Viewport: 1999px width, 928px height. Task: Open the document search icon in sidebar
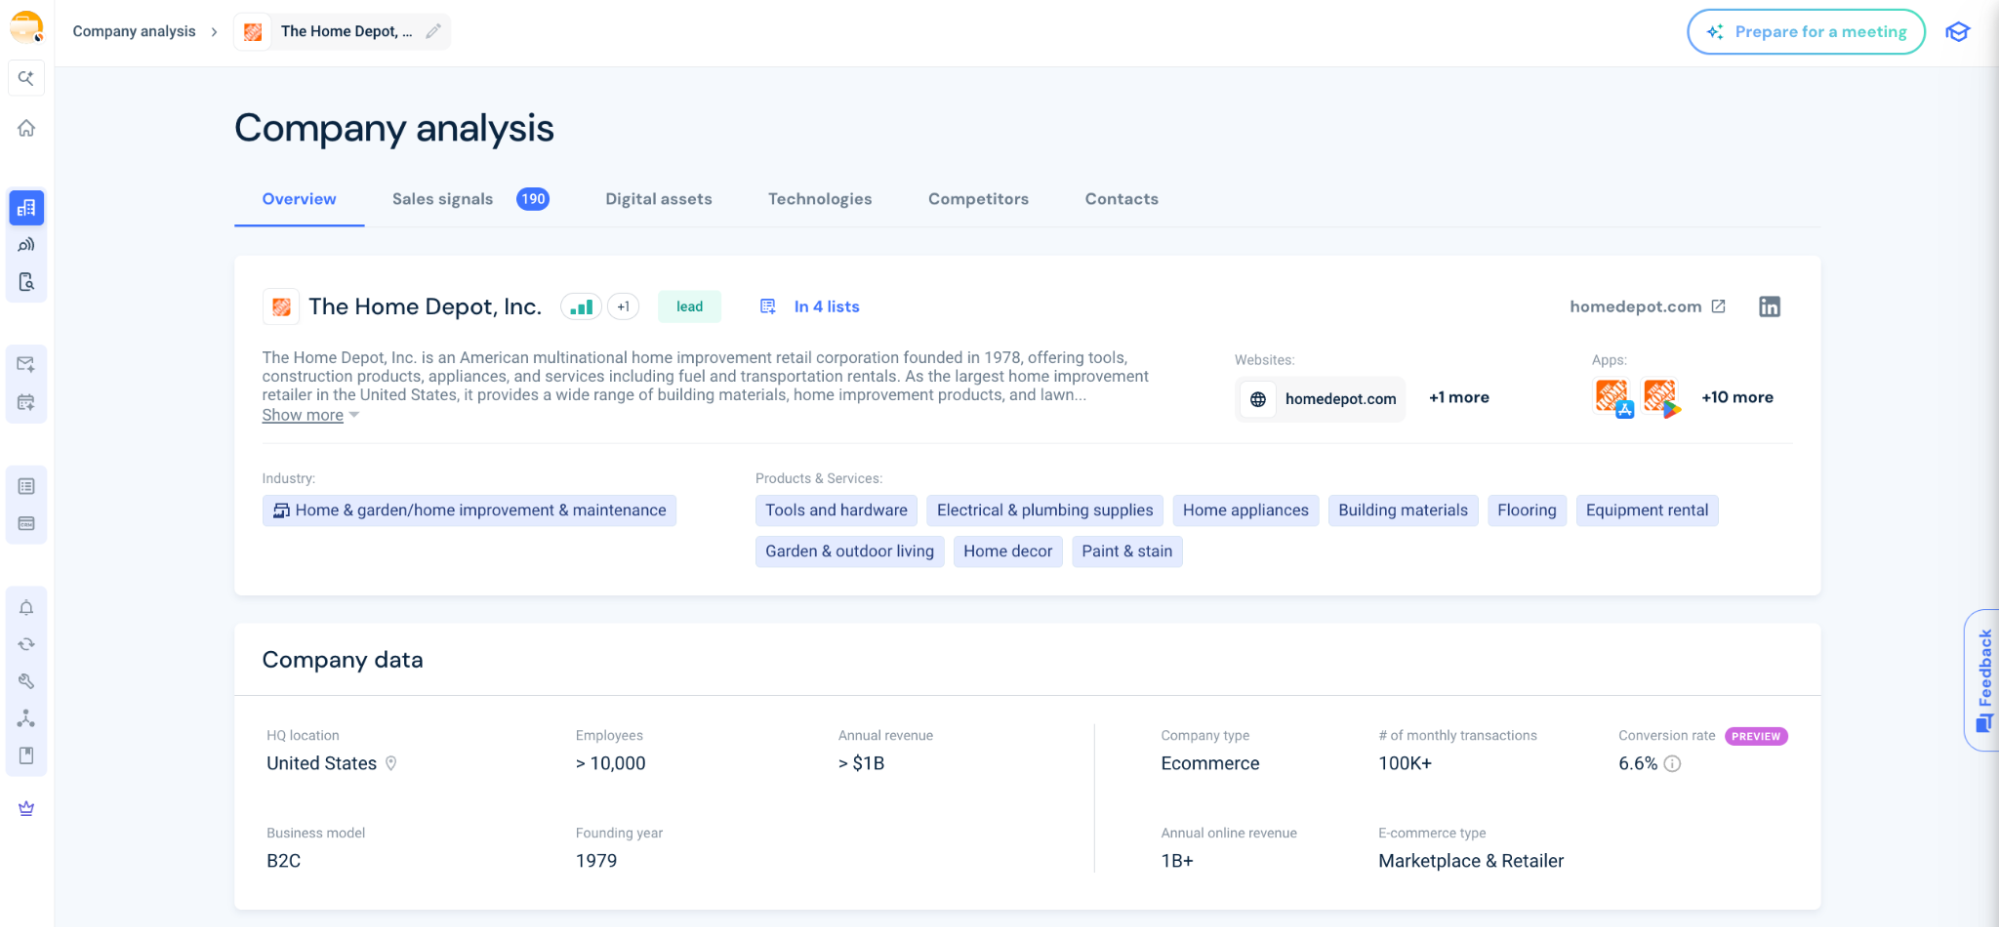coord(26,282)
